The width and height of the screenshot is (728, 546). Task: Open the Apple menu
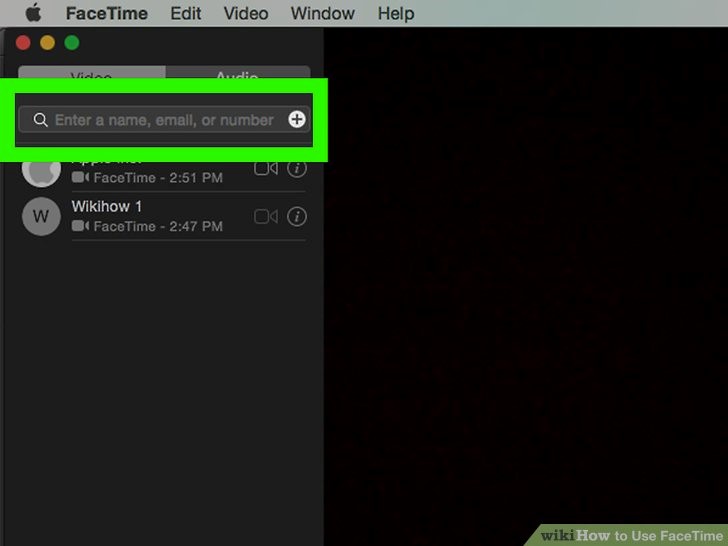pos(33,13)
